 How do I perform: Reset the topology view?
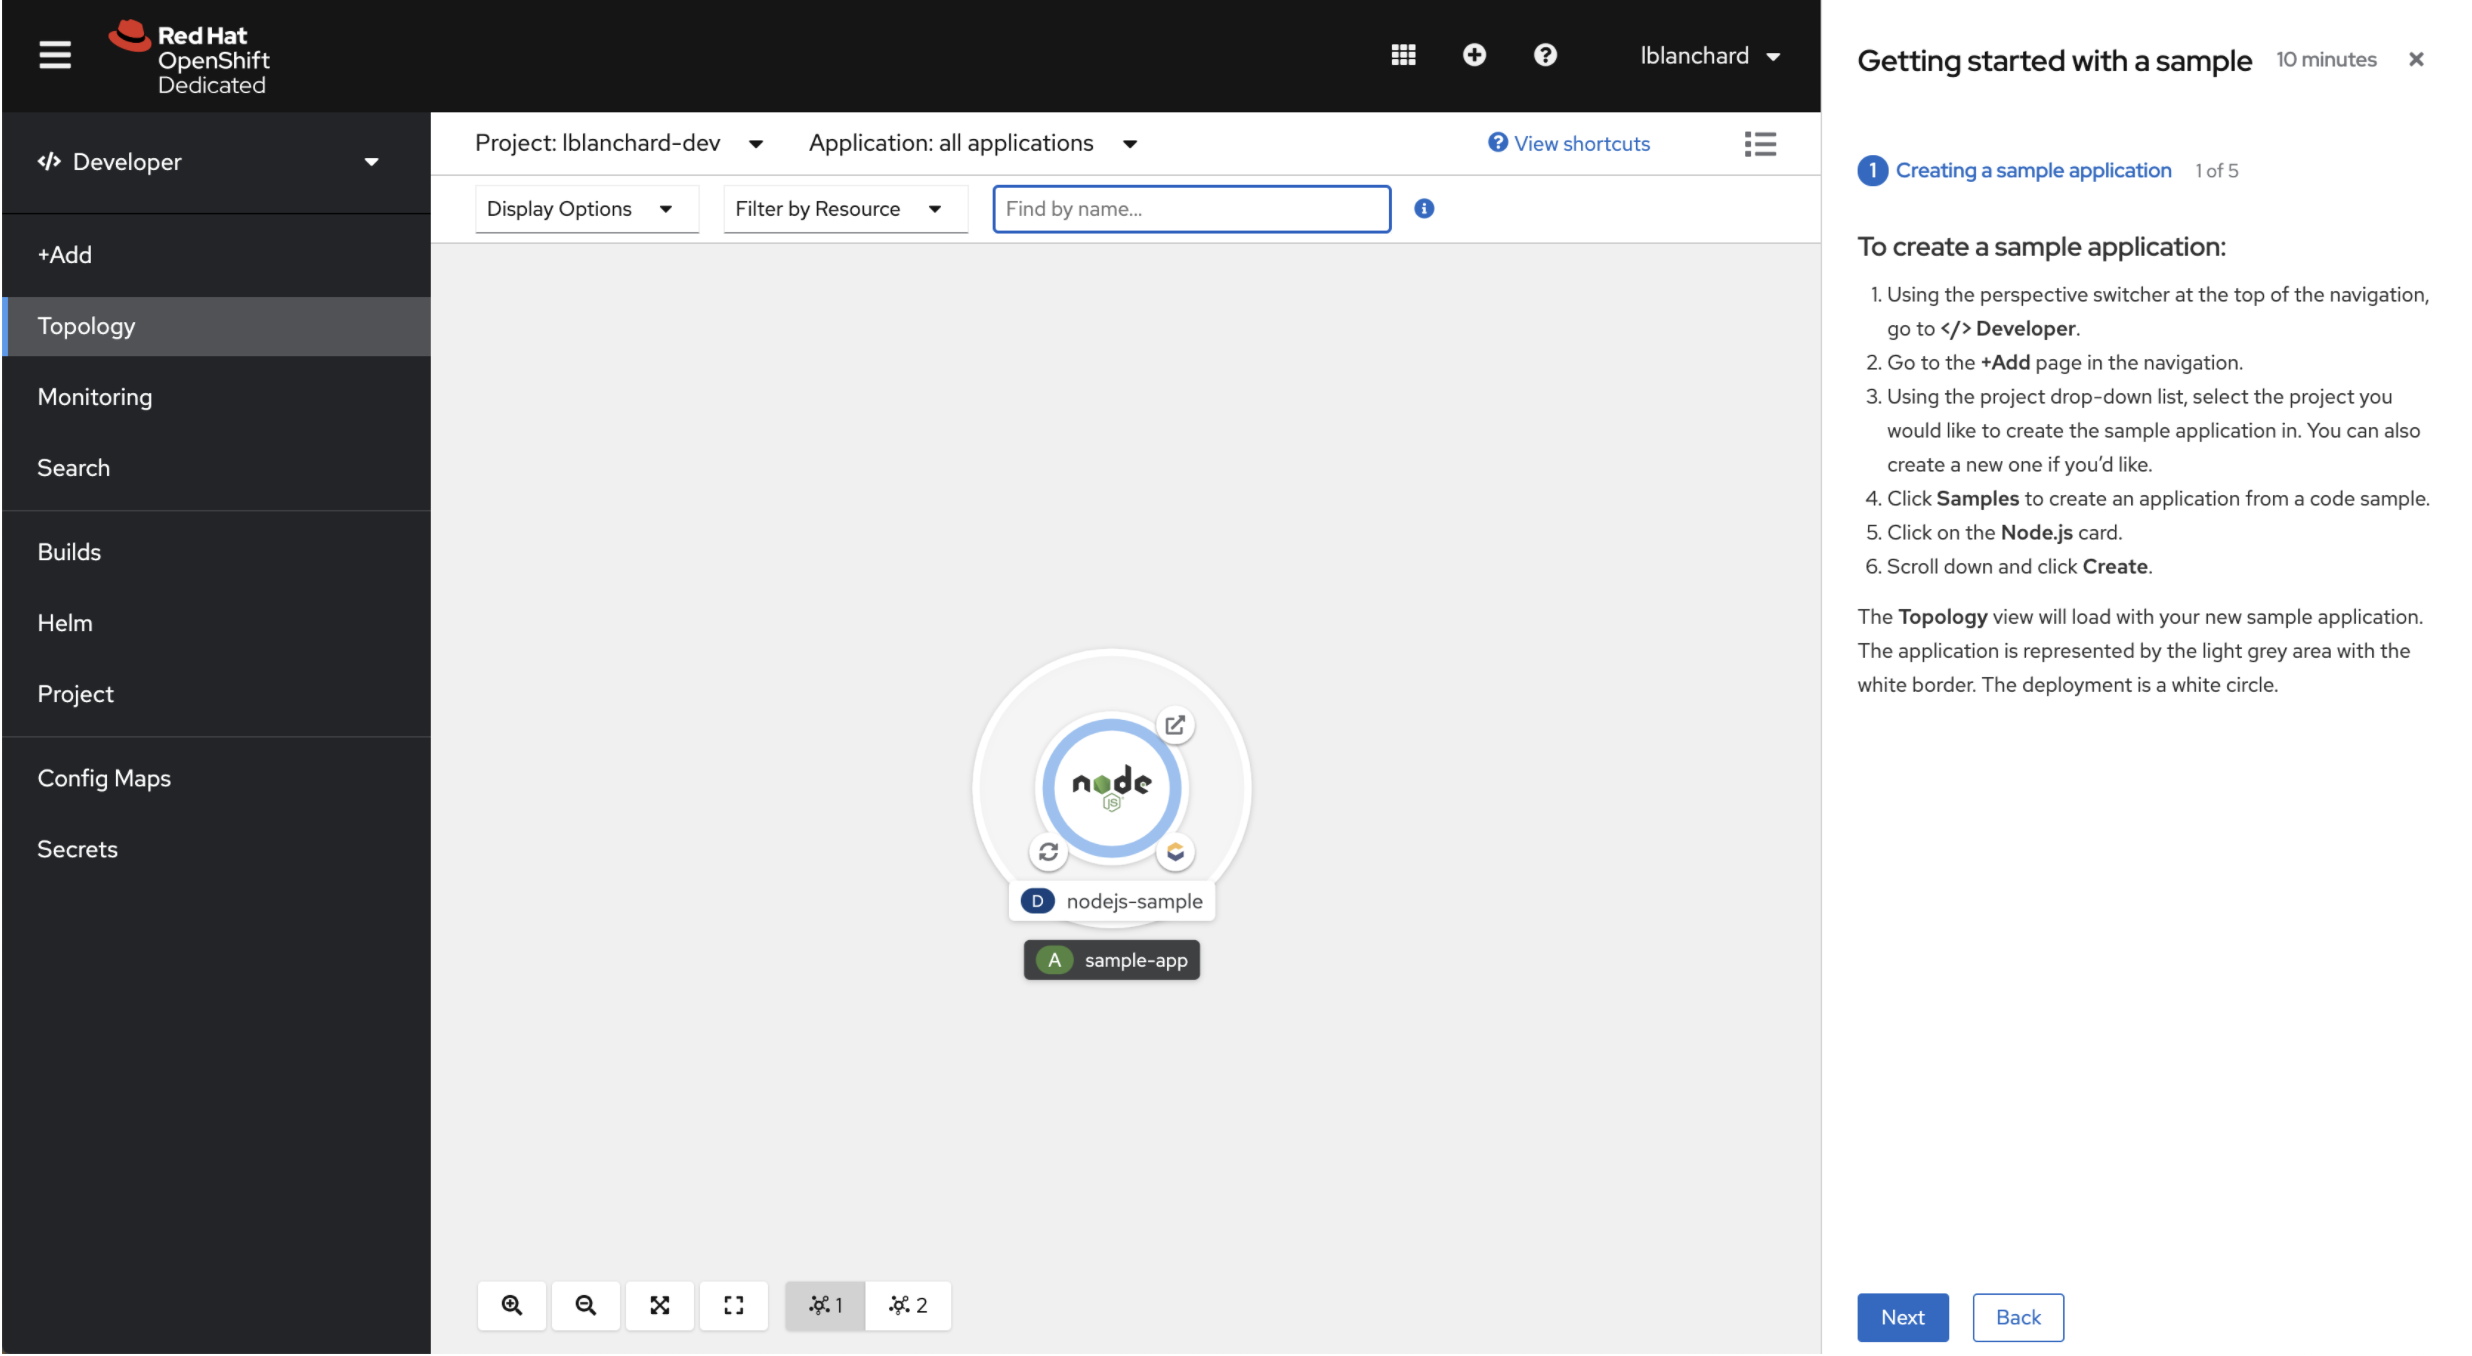pos(734,1305)
